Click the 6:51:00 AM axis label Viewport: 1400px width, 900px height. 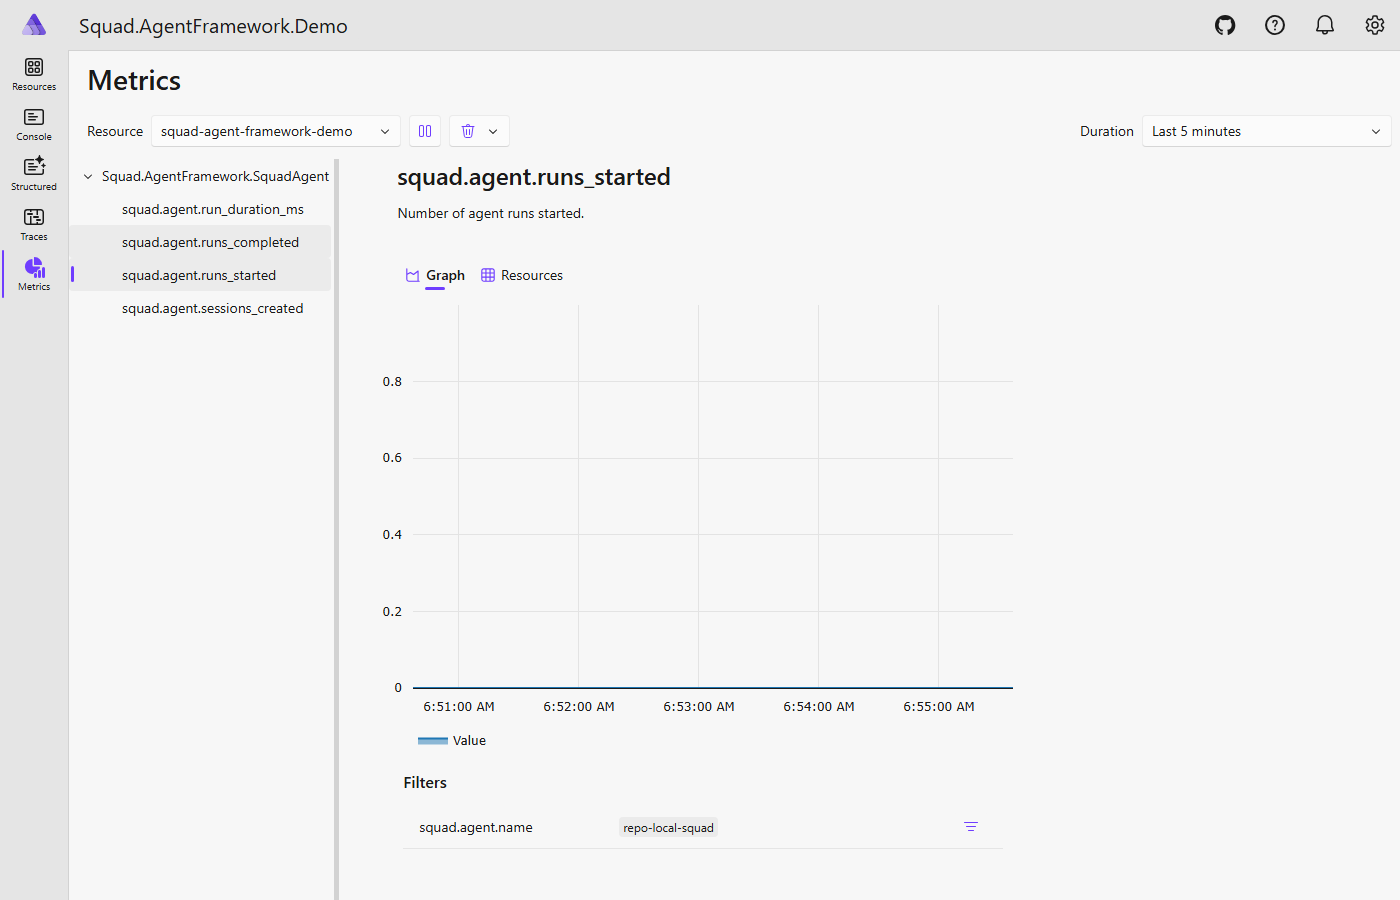459,706
